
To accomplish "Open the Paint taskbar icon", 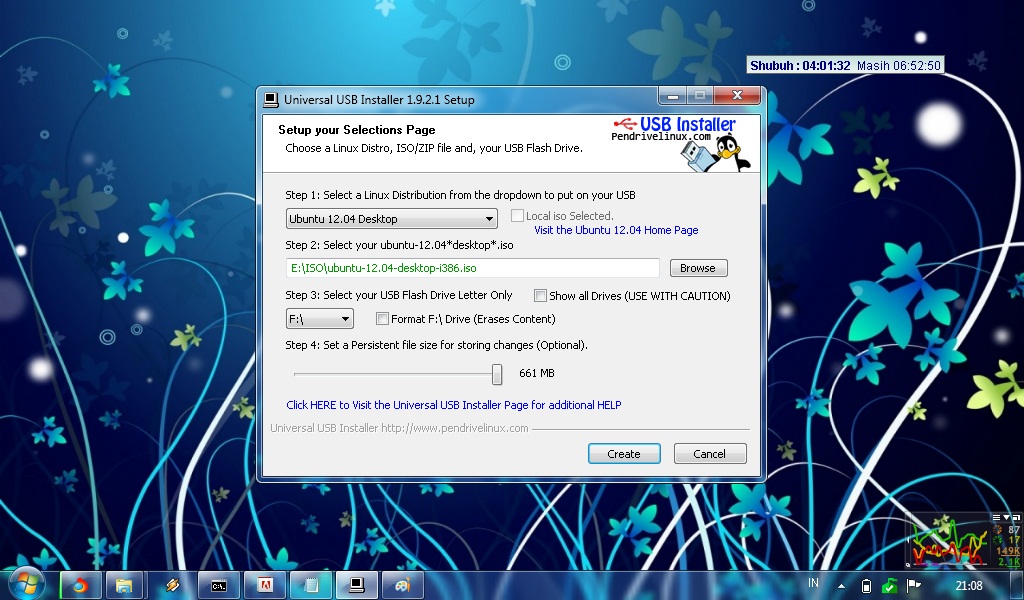I will coord(402,585).
